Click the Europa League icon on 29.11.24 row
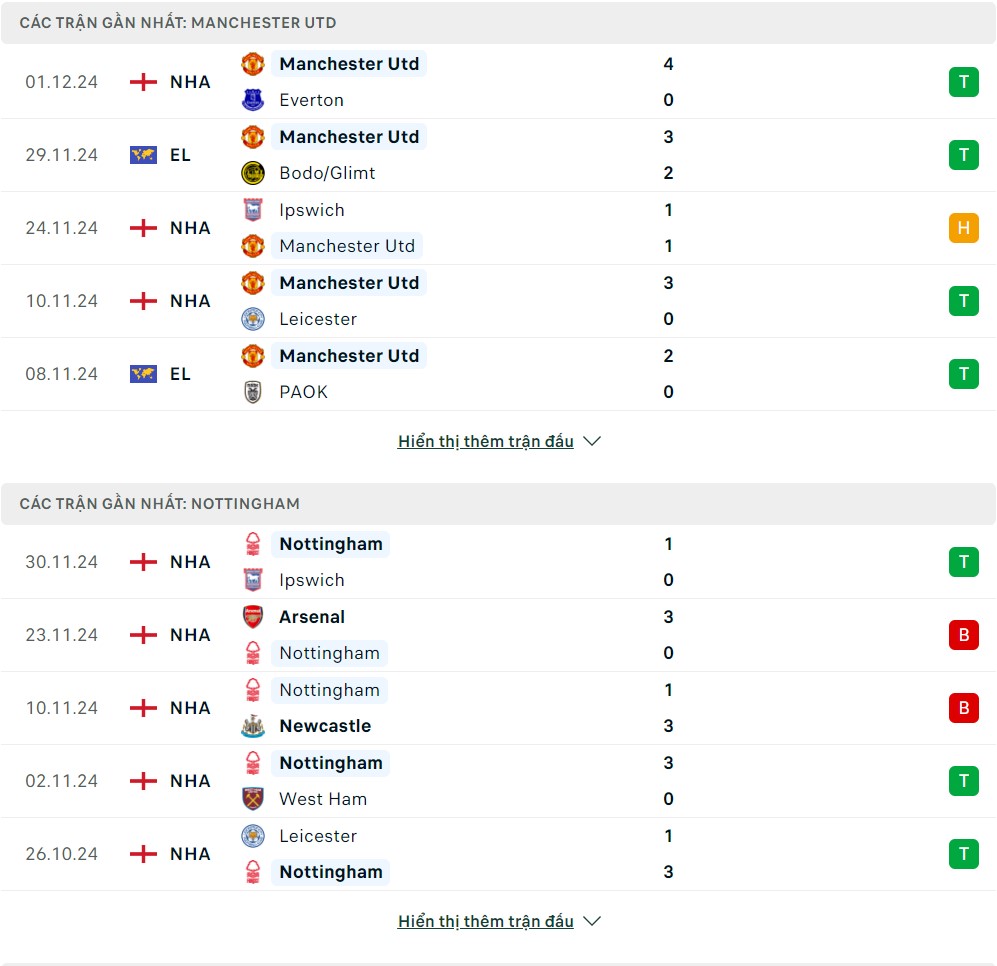 point(143,155)
